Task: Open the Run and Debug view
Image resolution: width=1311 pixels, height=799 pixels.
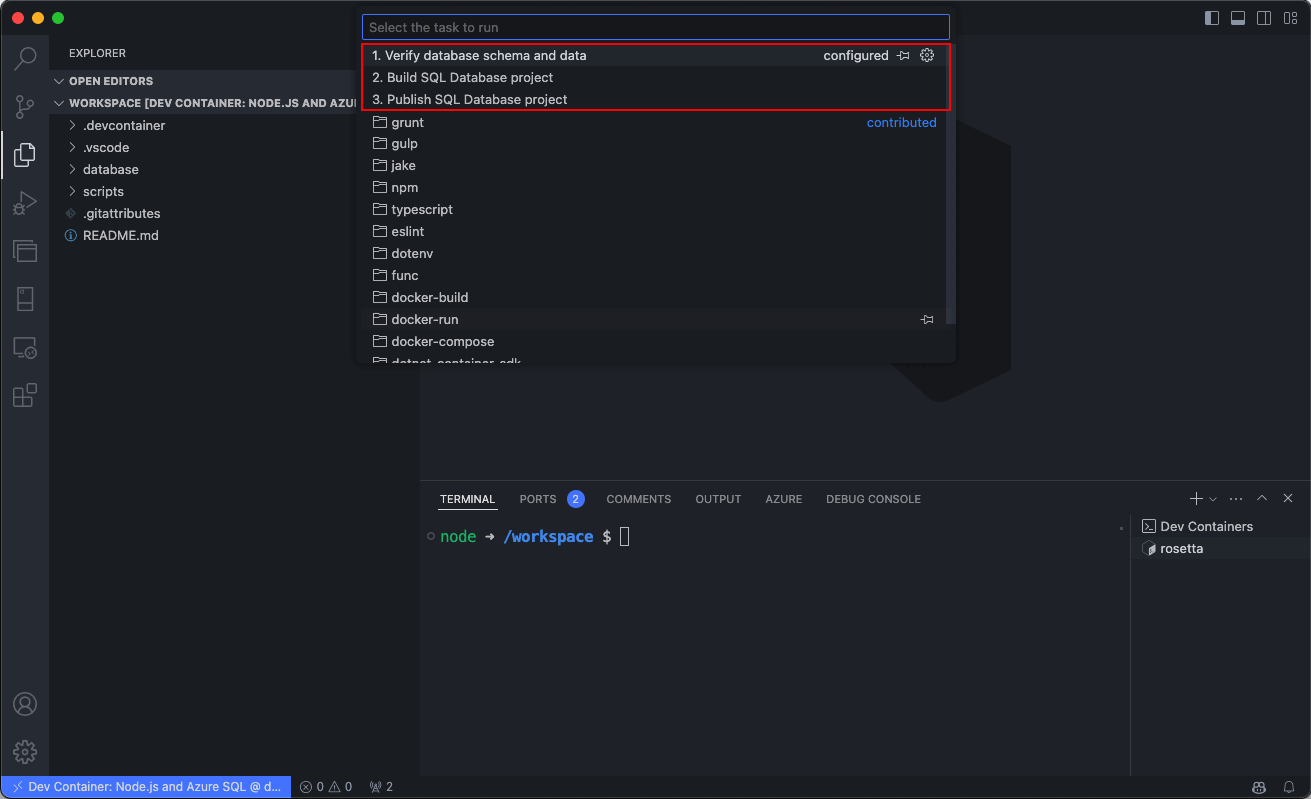Action: (25, 202)
